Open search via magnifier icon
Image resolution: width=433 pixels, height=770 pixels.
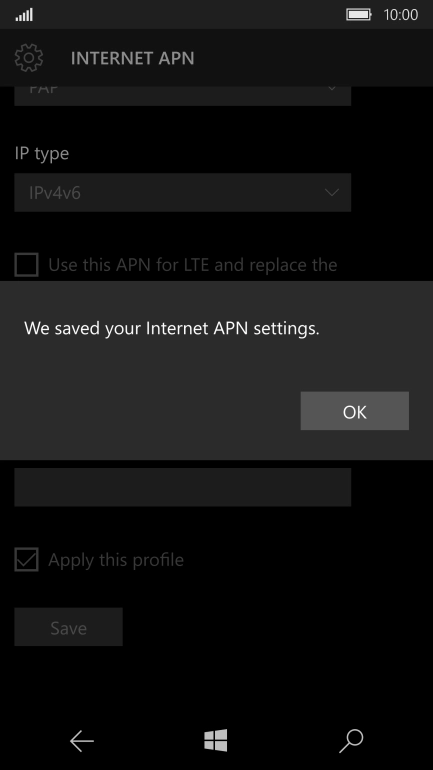[x=351, y=741]
